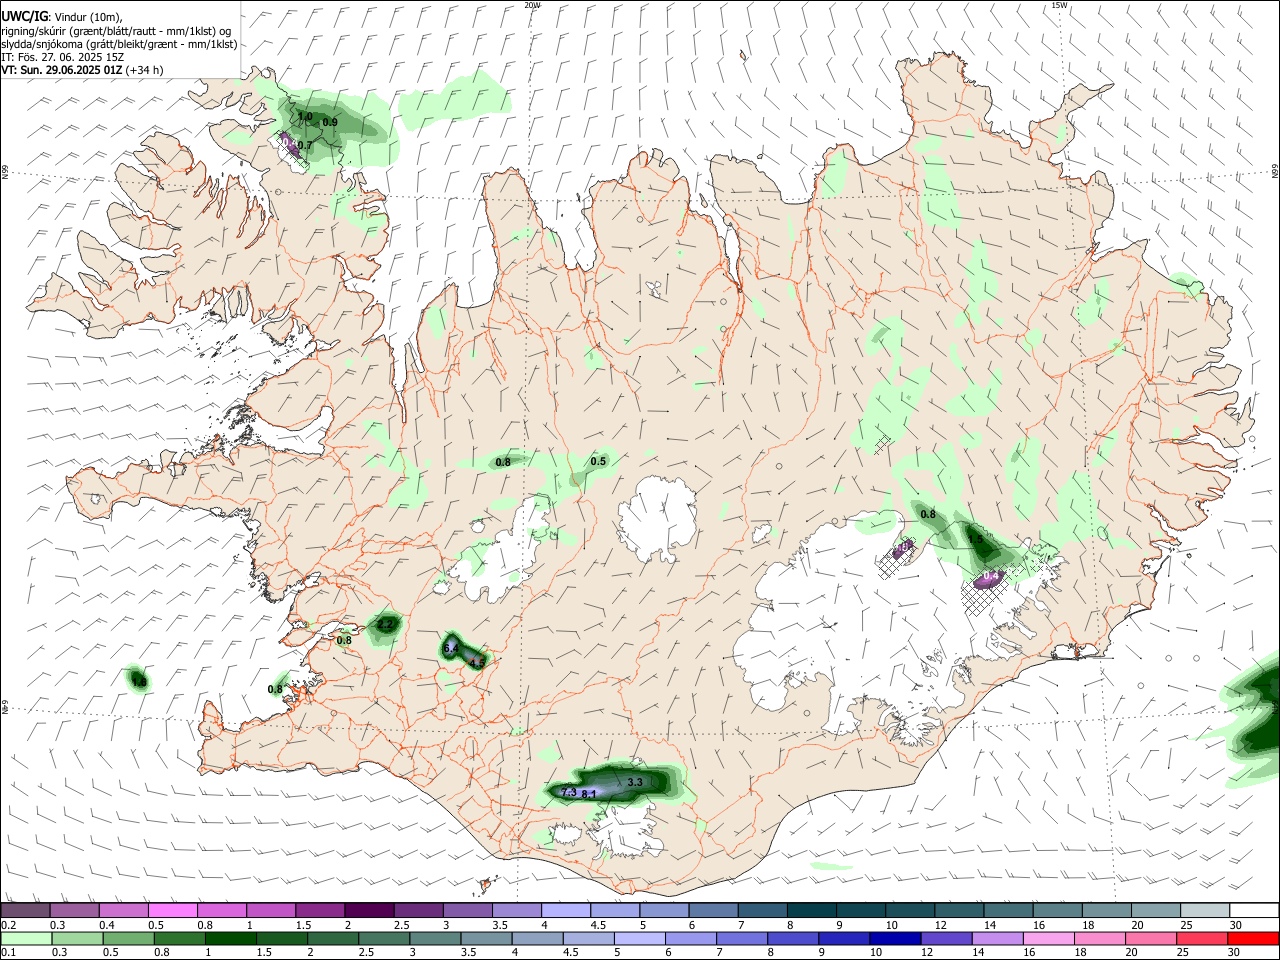This screenshot has height=960, width=1280.
Task: Click the 0.9 precipitation value in the Westfjords
Action: point(330,122)
